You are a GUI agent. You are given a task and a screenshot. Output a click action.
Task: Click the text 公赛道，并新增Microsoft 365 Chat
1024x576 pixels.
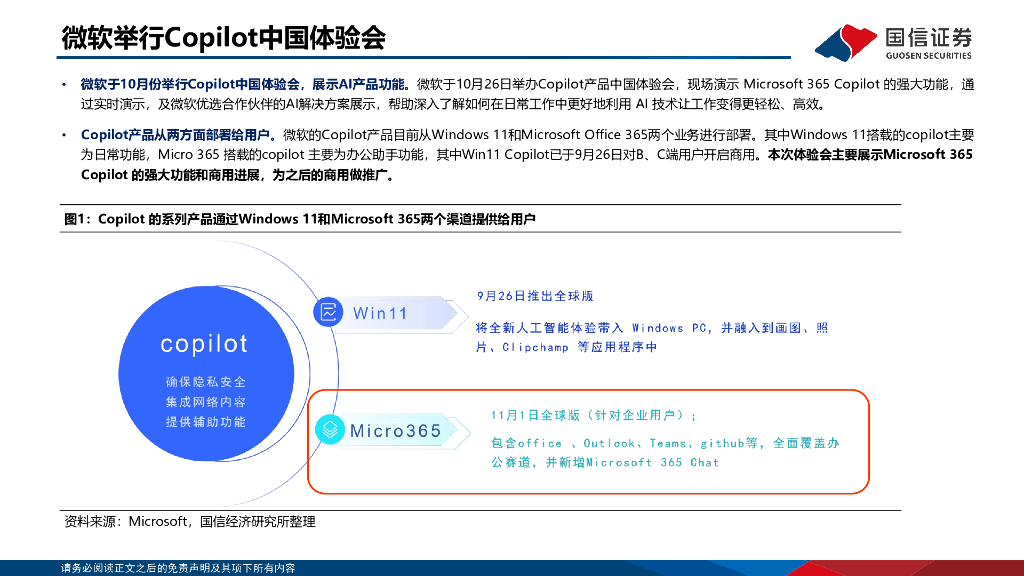[605, 462]
